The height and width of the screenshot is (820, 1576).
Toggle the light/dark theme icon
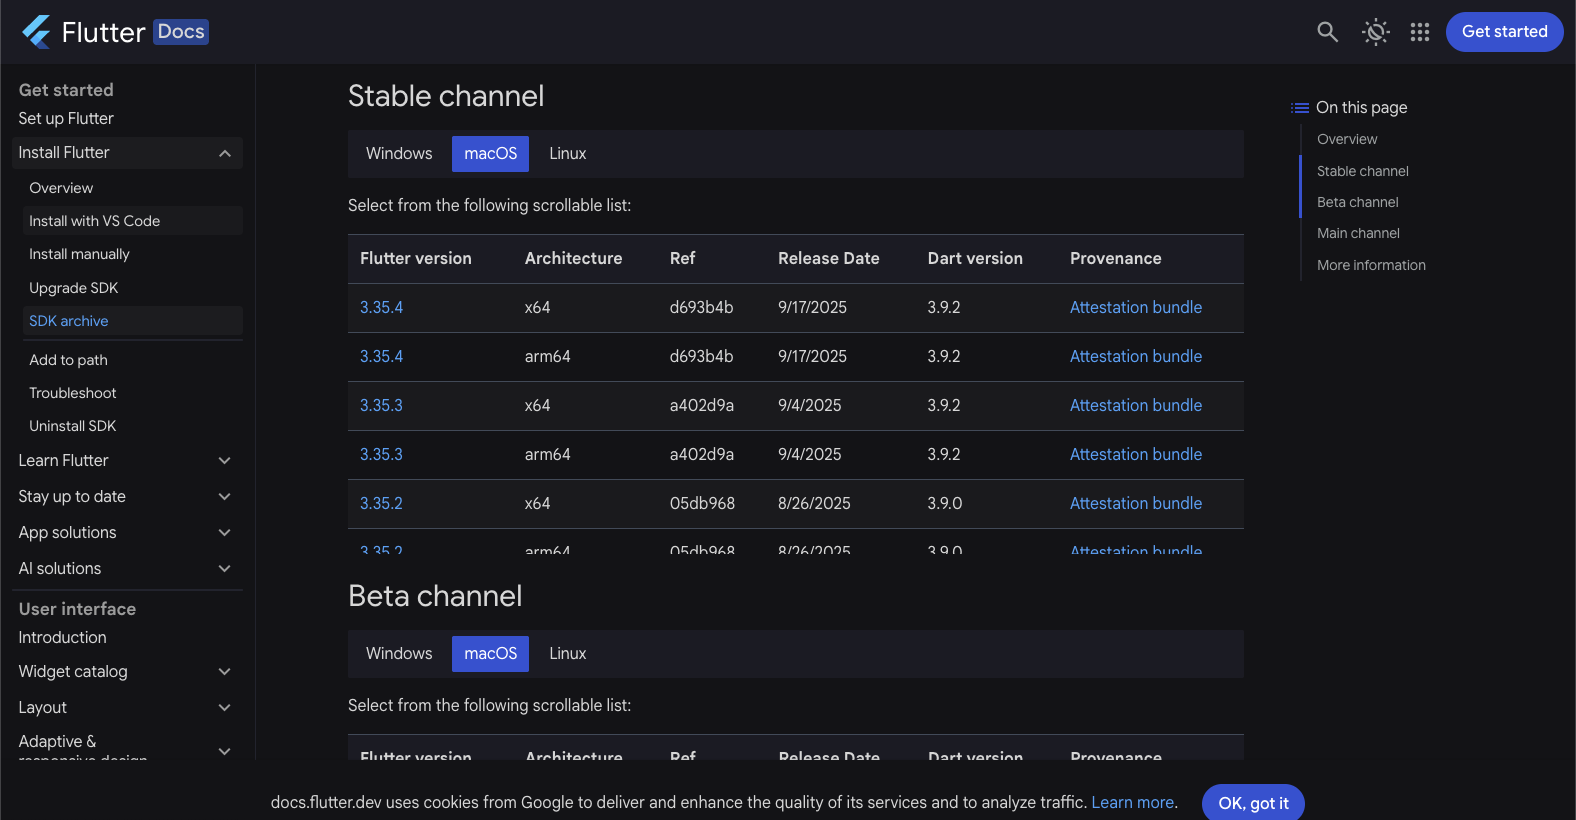[x=1375, y=32]
